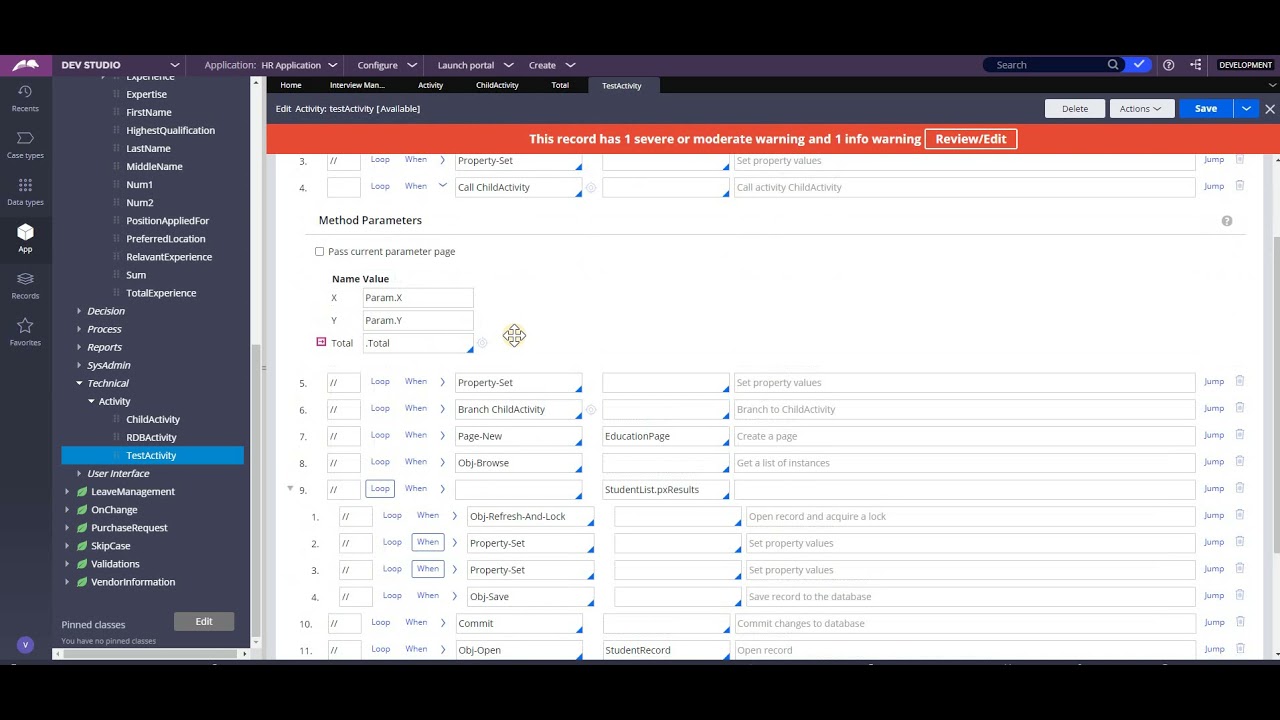
Task: Open the Actions menu button
Action: point(1142,108)
